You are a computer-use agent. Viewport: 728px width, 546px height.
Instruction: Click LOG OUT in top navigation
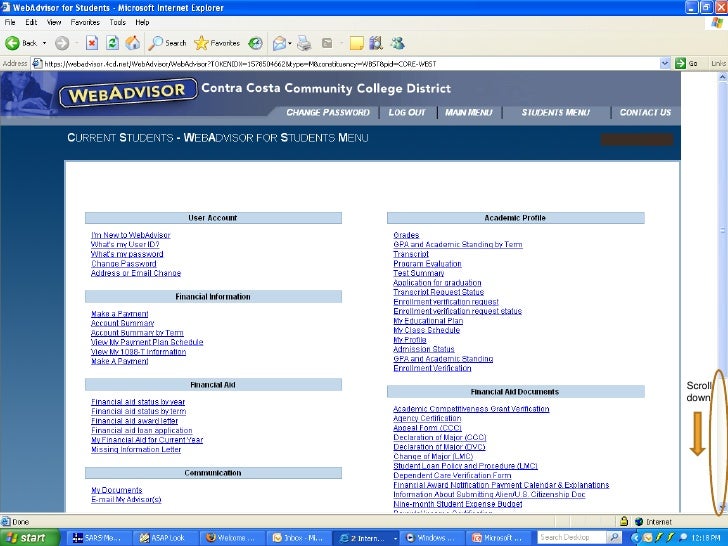(407, 112)
